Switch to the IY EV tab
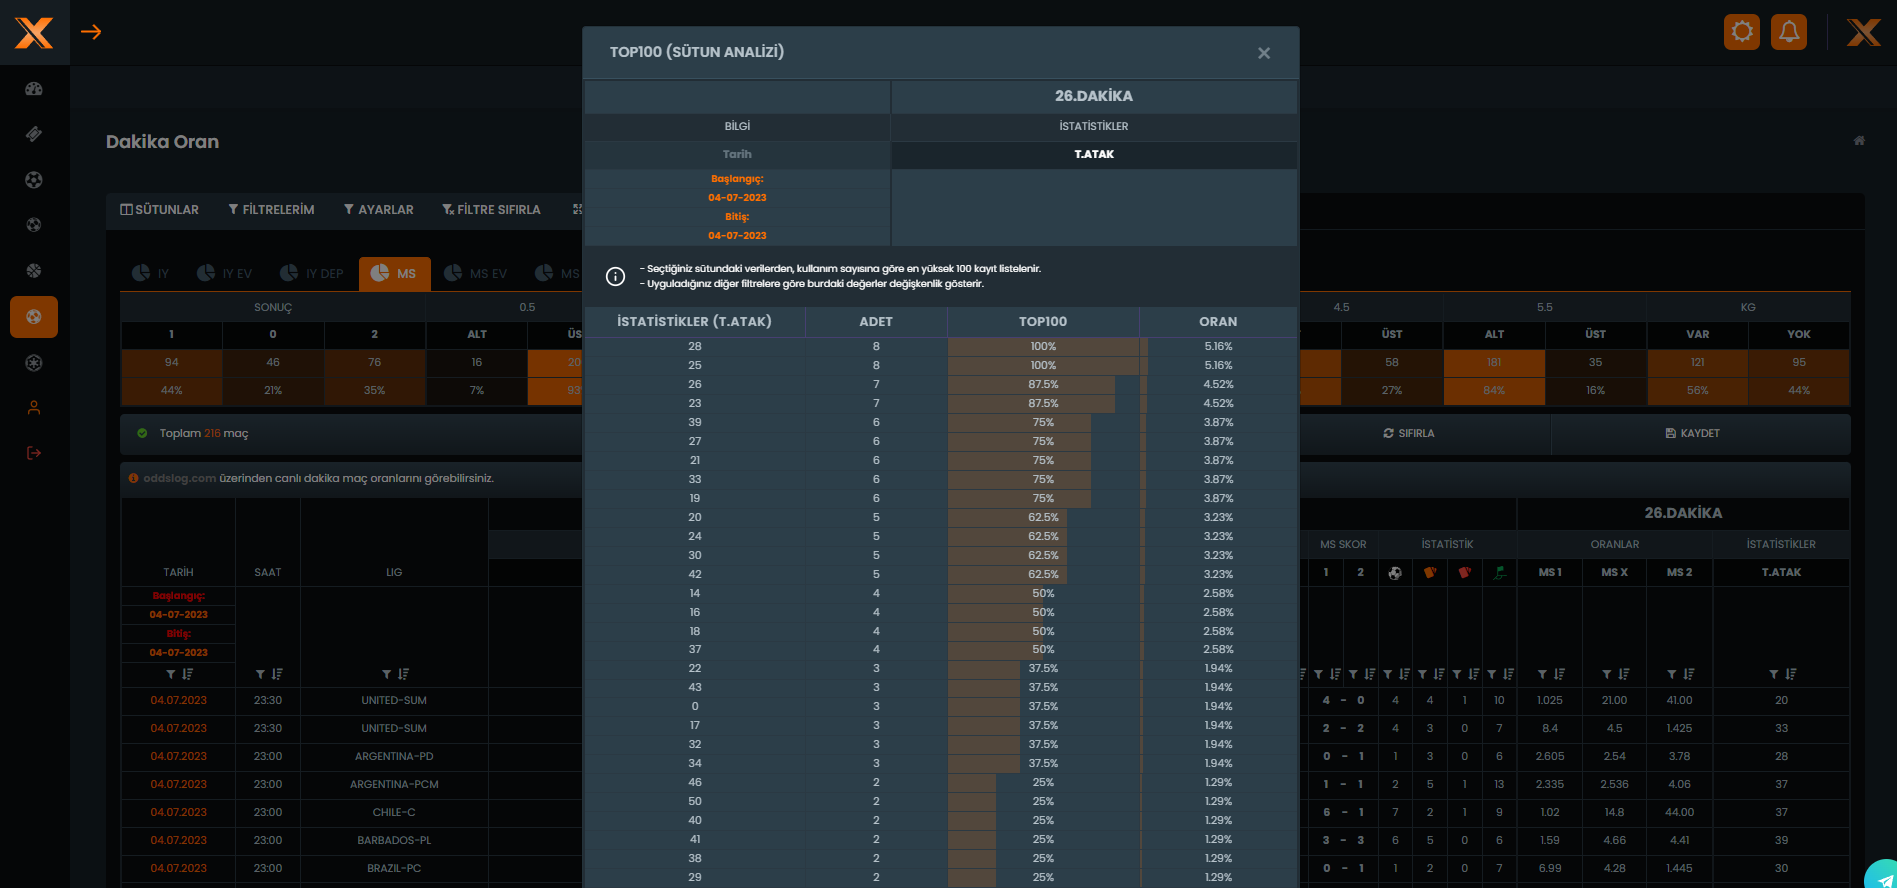Viewport: 1897px width, 888px height. pos(225,273)
